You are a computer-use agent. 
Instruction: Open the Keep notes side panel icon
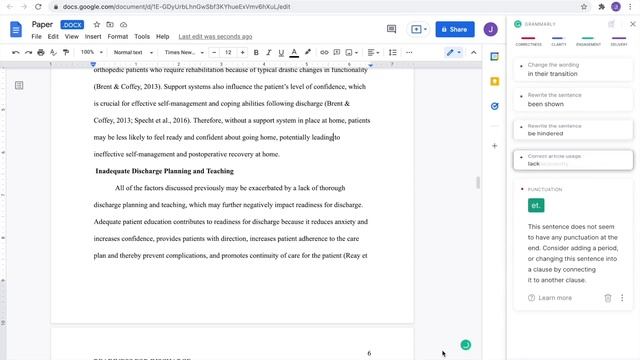(x=495, y=81)
